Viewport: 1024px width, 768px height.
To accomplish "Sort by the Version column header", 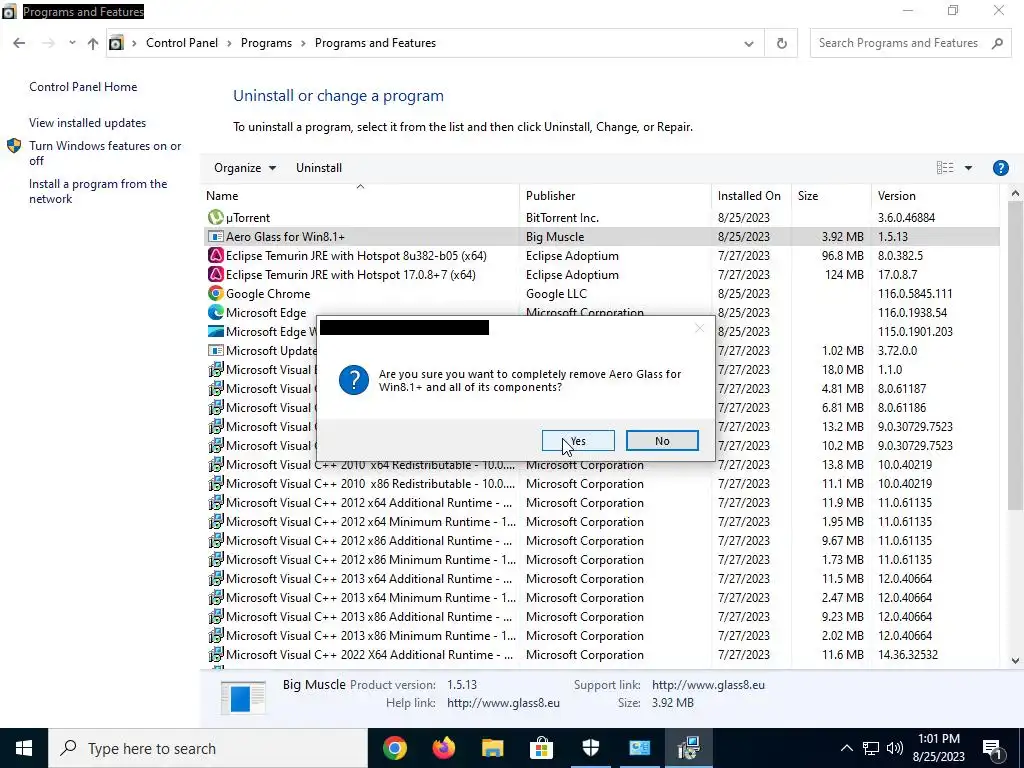I will (935, 195).
